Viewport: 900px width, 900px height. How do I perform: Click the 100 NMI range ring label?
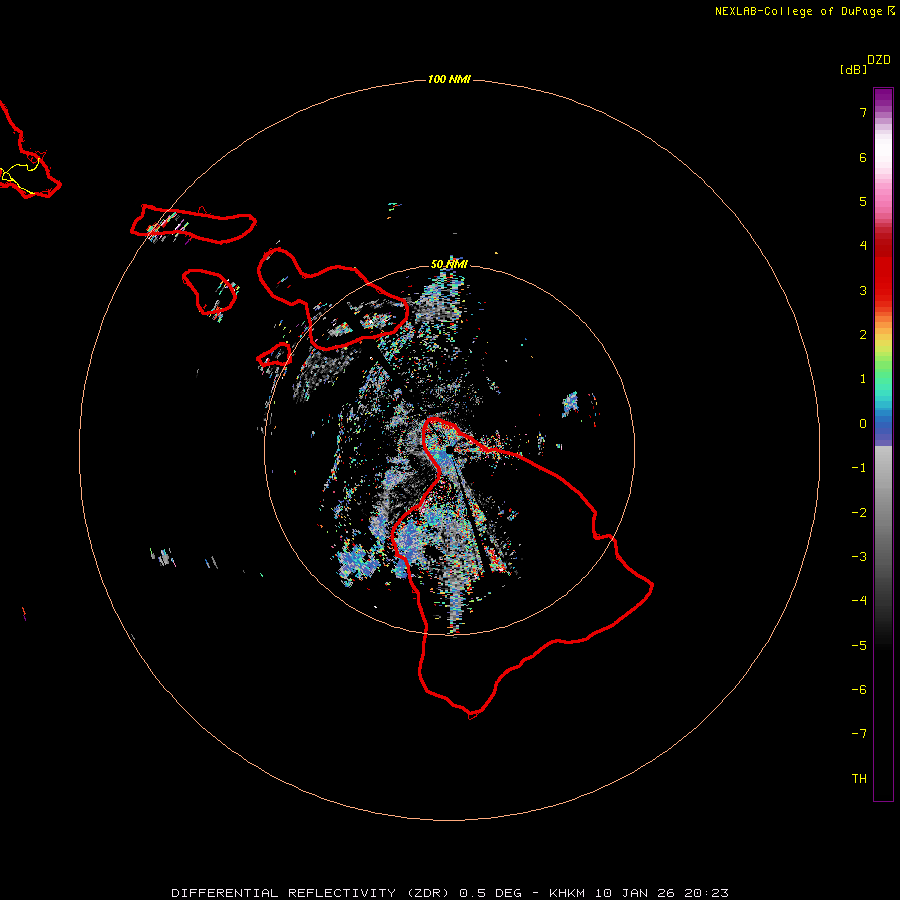[449, 79]
